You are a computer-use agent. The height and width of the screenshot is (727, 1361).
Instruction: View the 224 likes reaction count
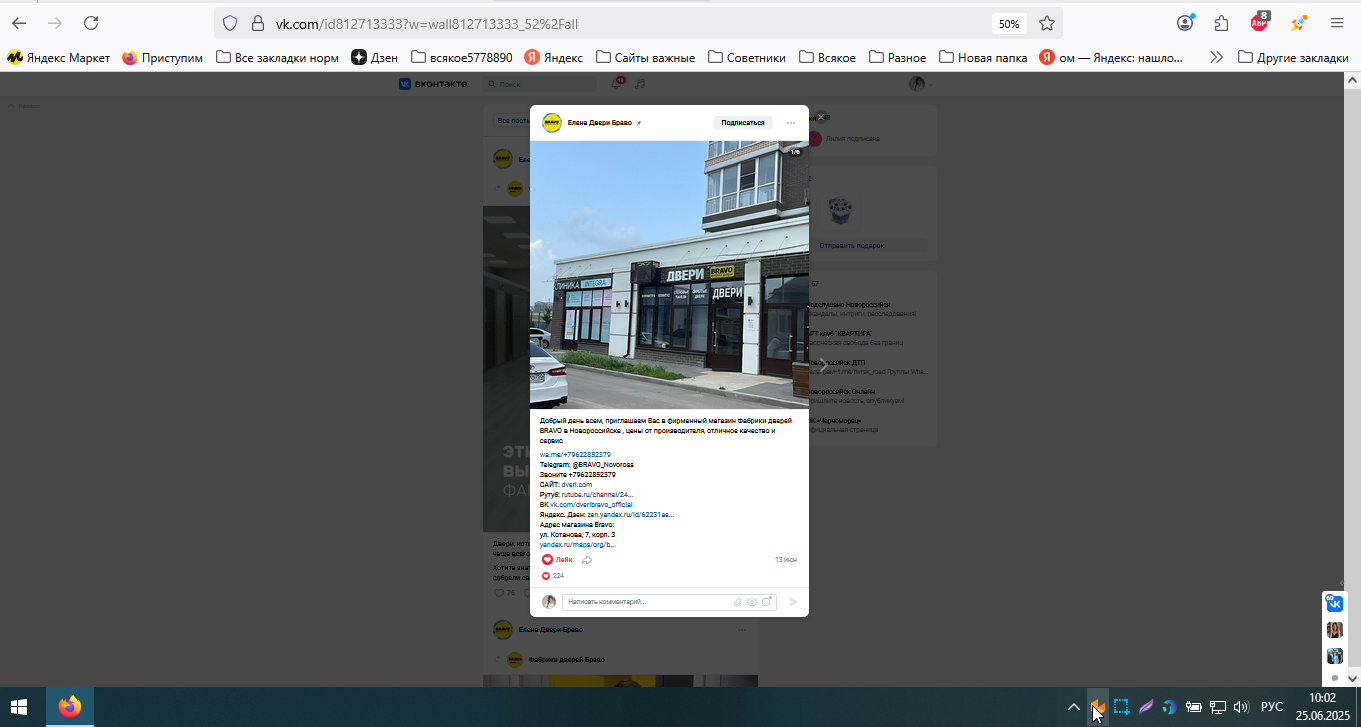point(553,576)
